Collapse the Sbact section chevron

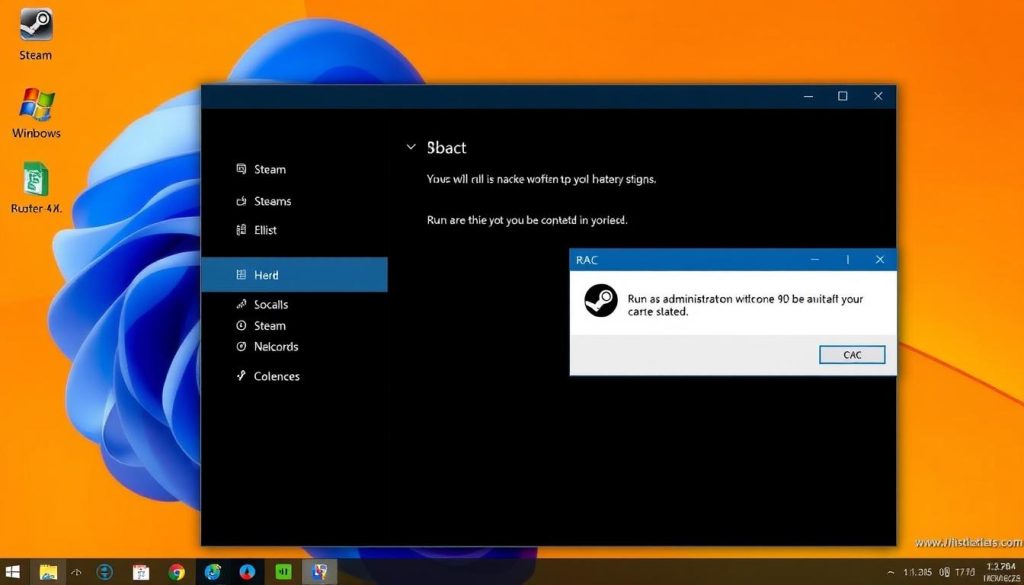tap(411, 147)
